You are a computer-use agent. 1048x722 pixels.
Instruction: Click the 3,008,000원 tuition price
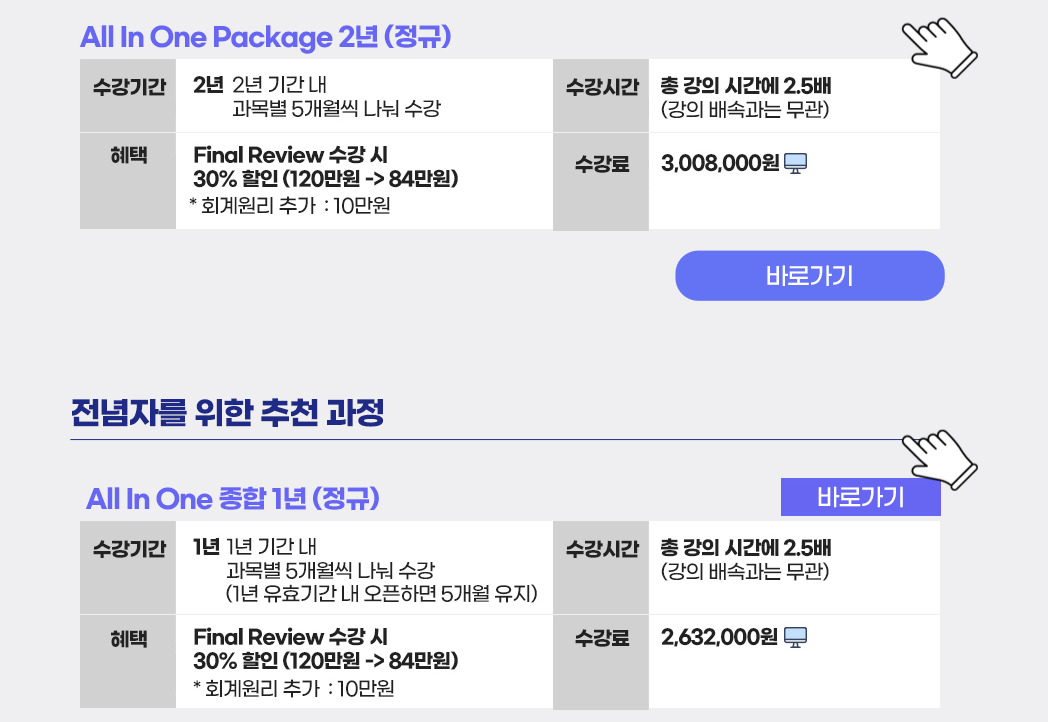pyautogui.click(x=720, y=163)
